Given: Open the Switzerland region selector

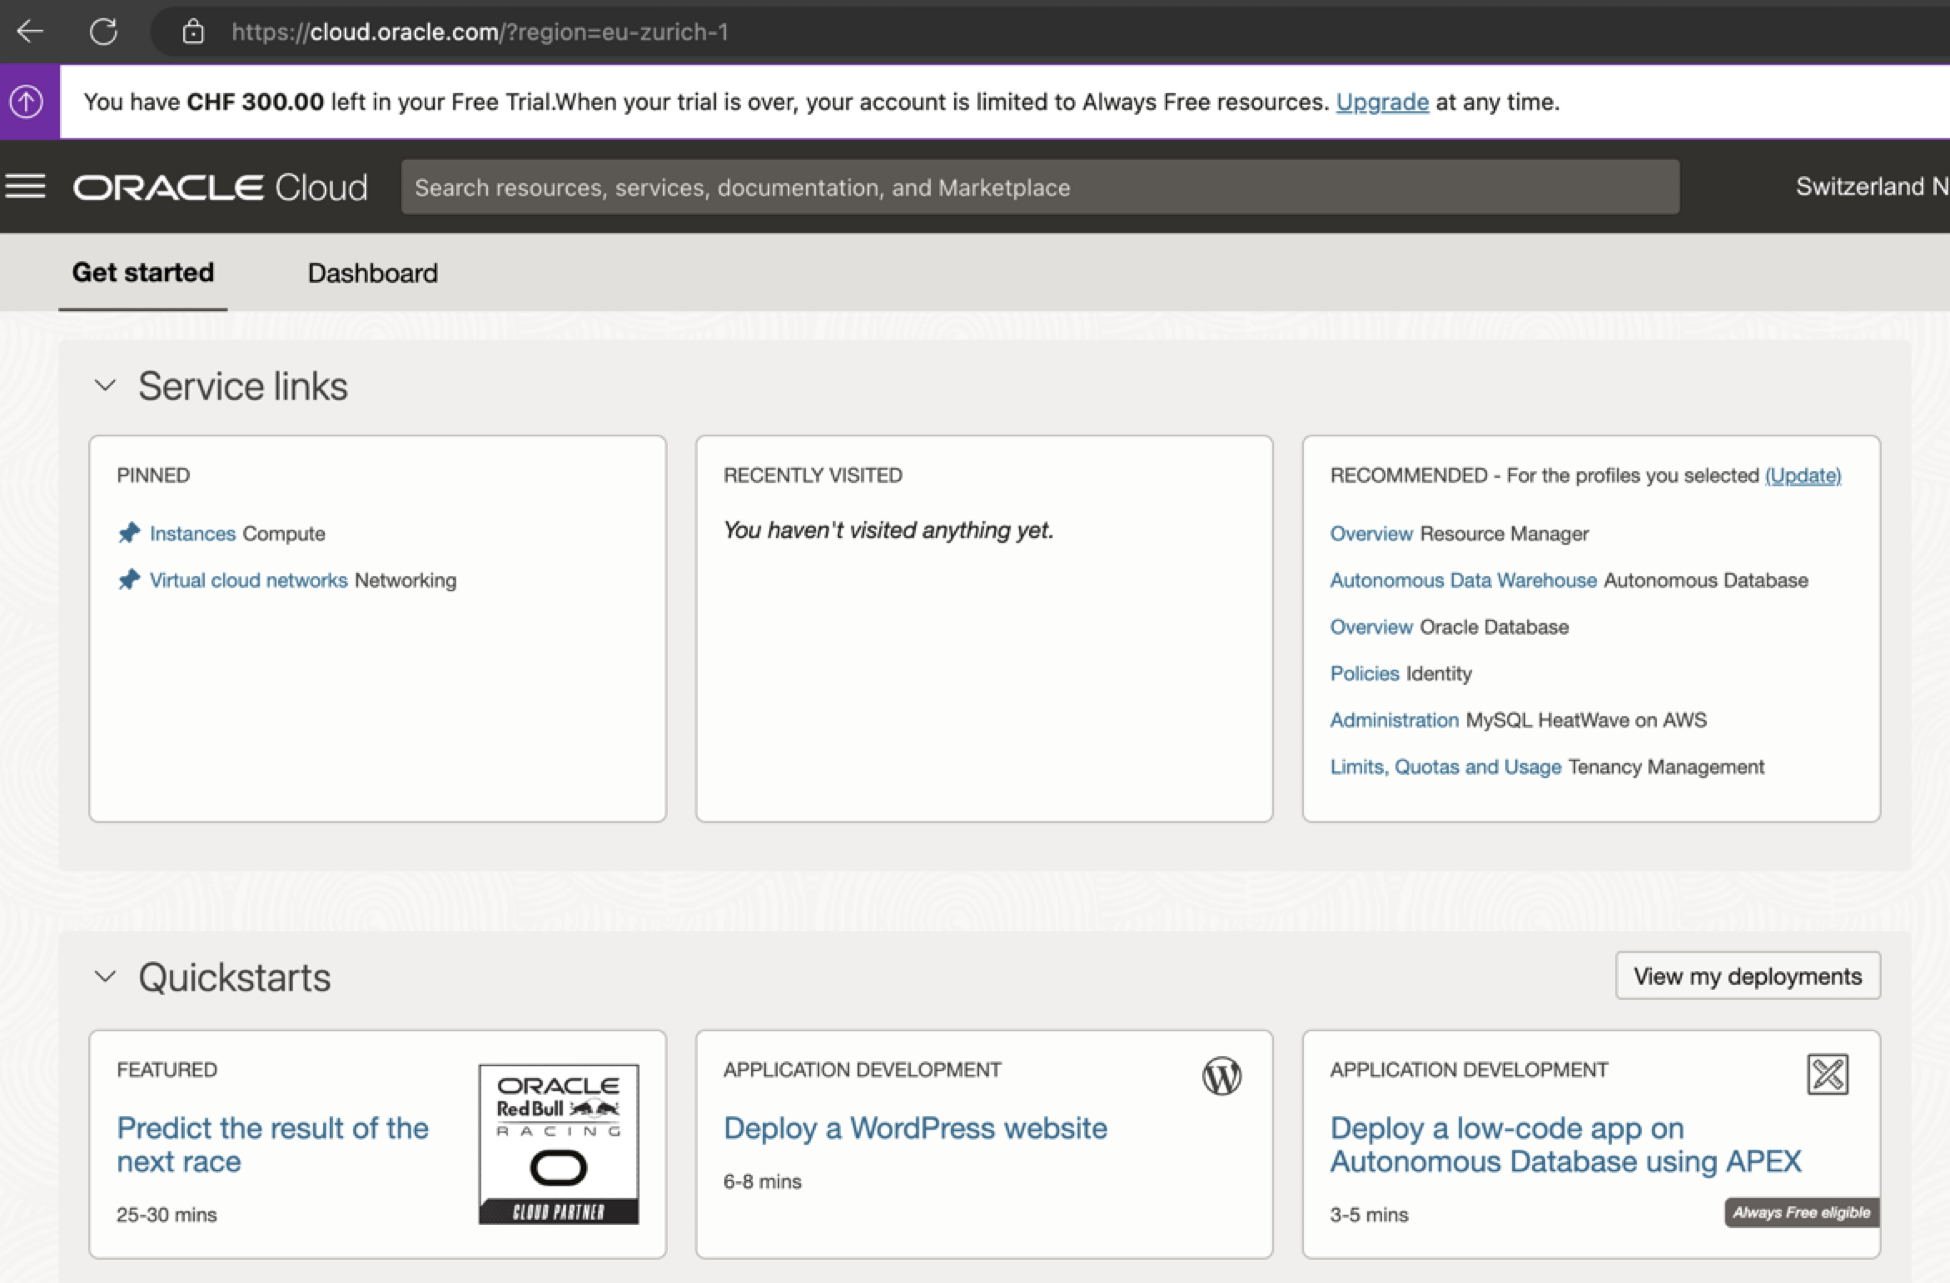Looking at the screenshot, I should (x=1871, y=187).
